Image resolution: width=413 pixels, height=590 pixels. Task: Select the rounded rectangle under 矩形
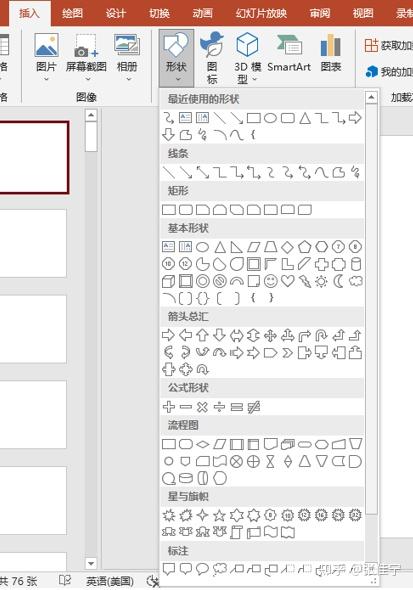(185, 210)
